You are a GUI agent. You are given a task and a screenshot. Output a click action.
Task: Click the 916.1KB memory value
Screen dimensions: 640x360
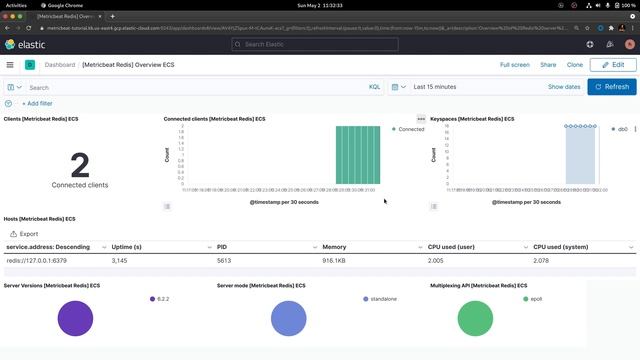pos(334,260)
